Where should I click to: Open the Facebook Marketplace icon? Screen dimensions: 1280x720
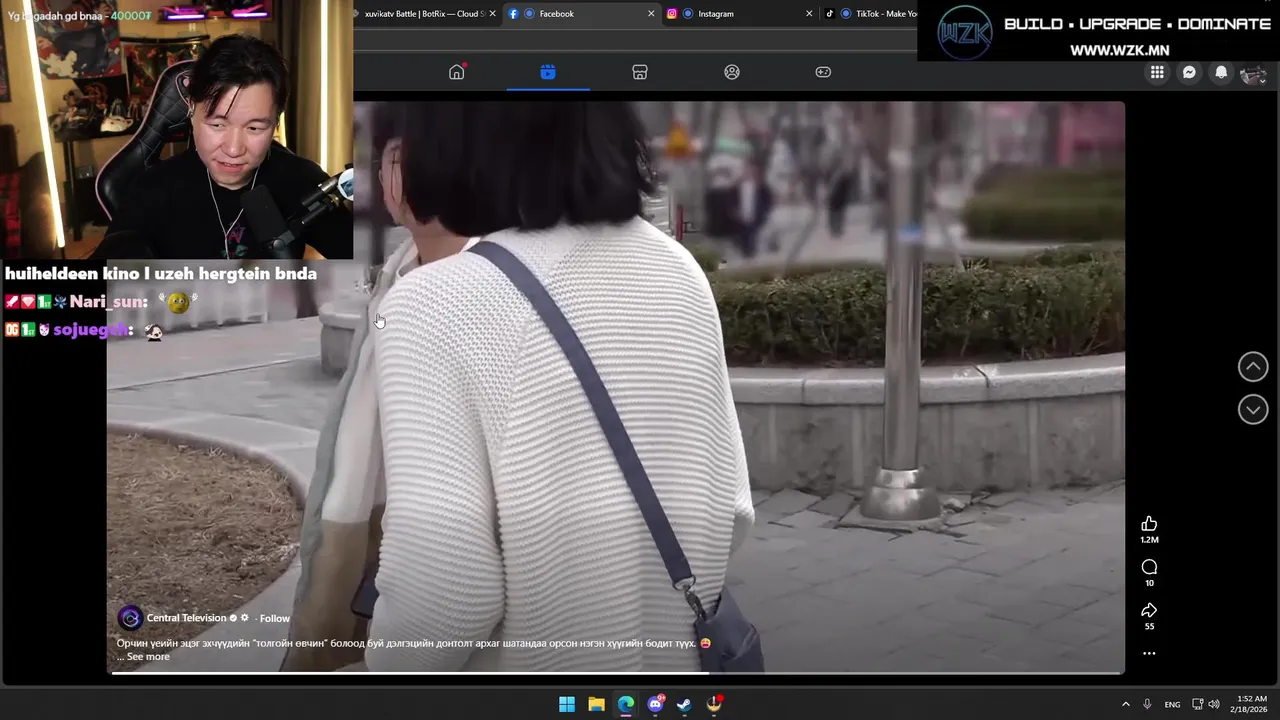(x=640, y=72)
